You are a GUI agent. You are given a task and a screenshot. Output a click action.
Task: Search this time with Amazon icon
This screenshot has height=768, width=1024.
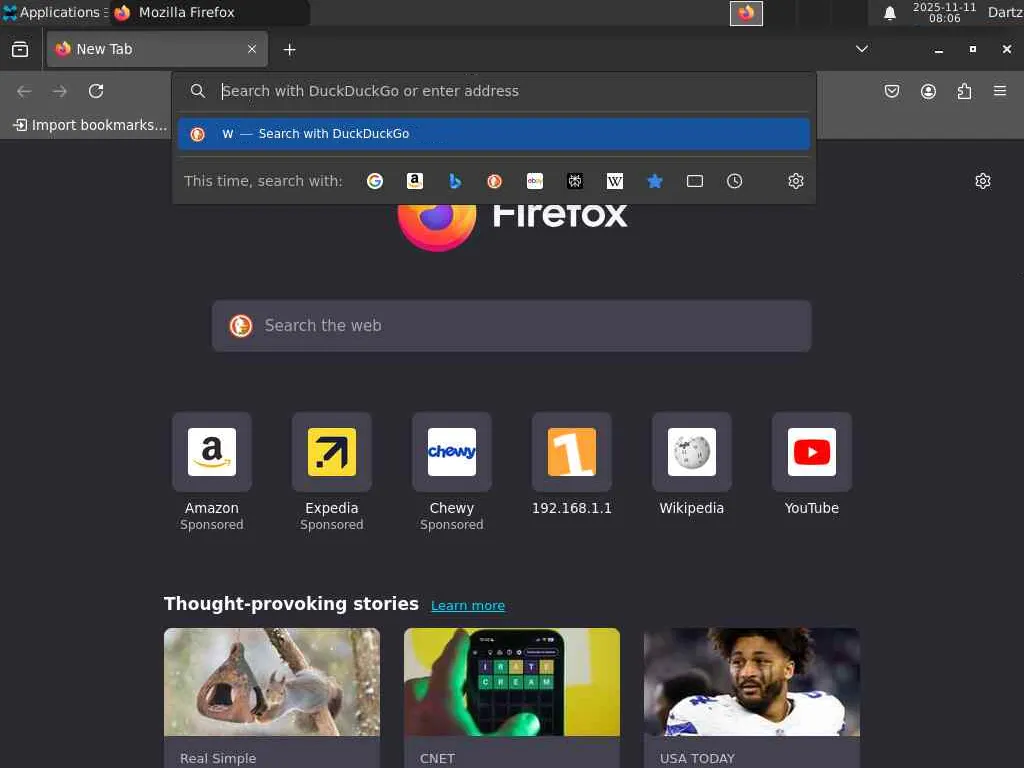(415, 181)
